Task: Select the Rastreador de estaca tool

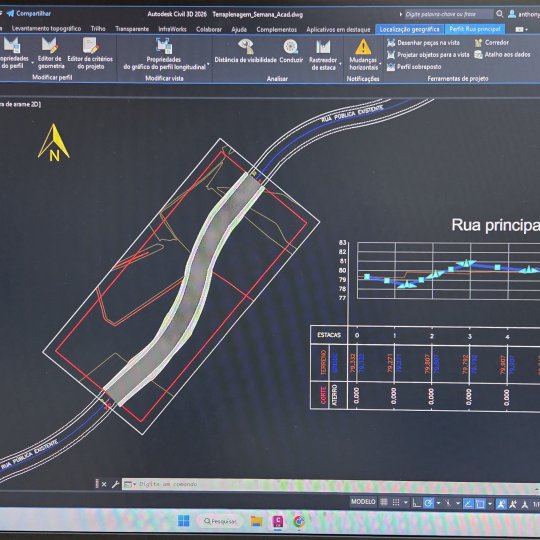Action: (323, 54)
